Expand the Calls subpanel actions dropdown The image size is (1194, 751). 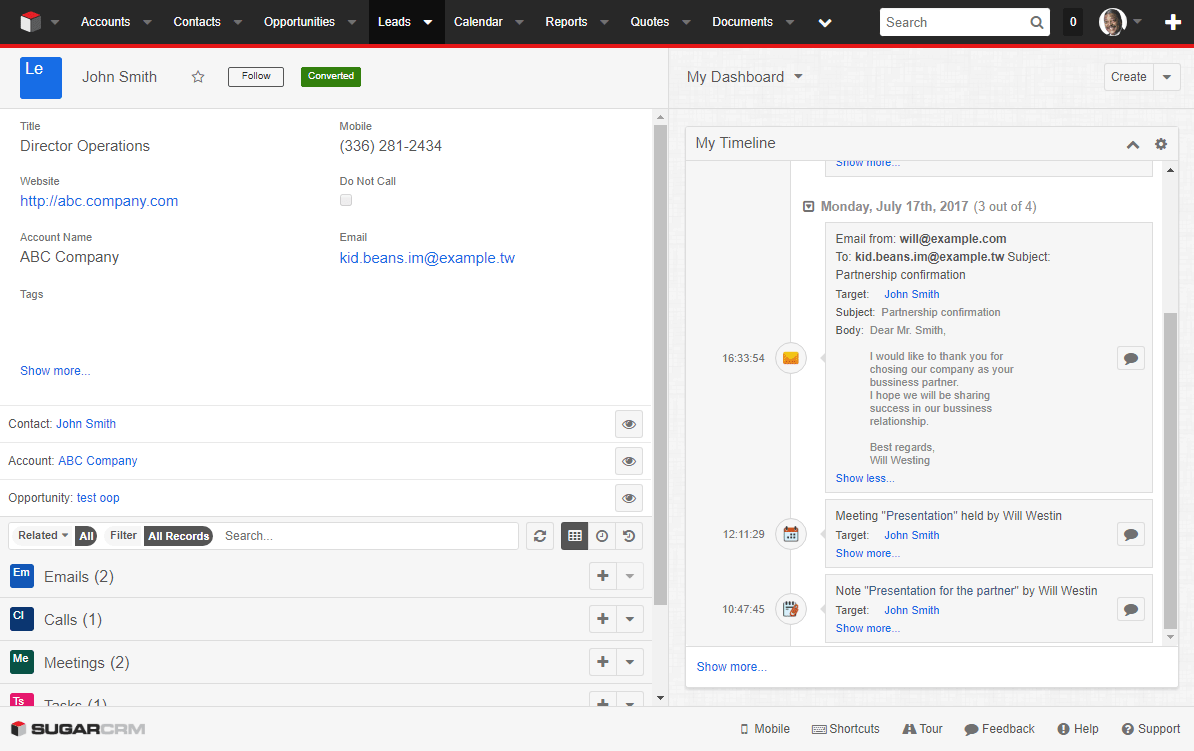click(630, 619)
